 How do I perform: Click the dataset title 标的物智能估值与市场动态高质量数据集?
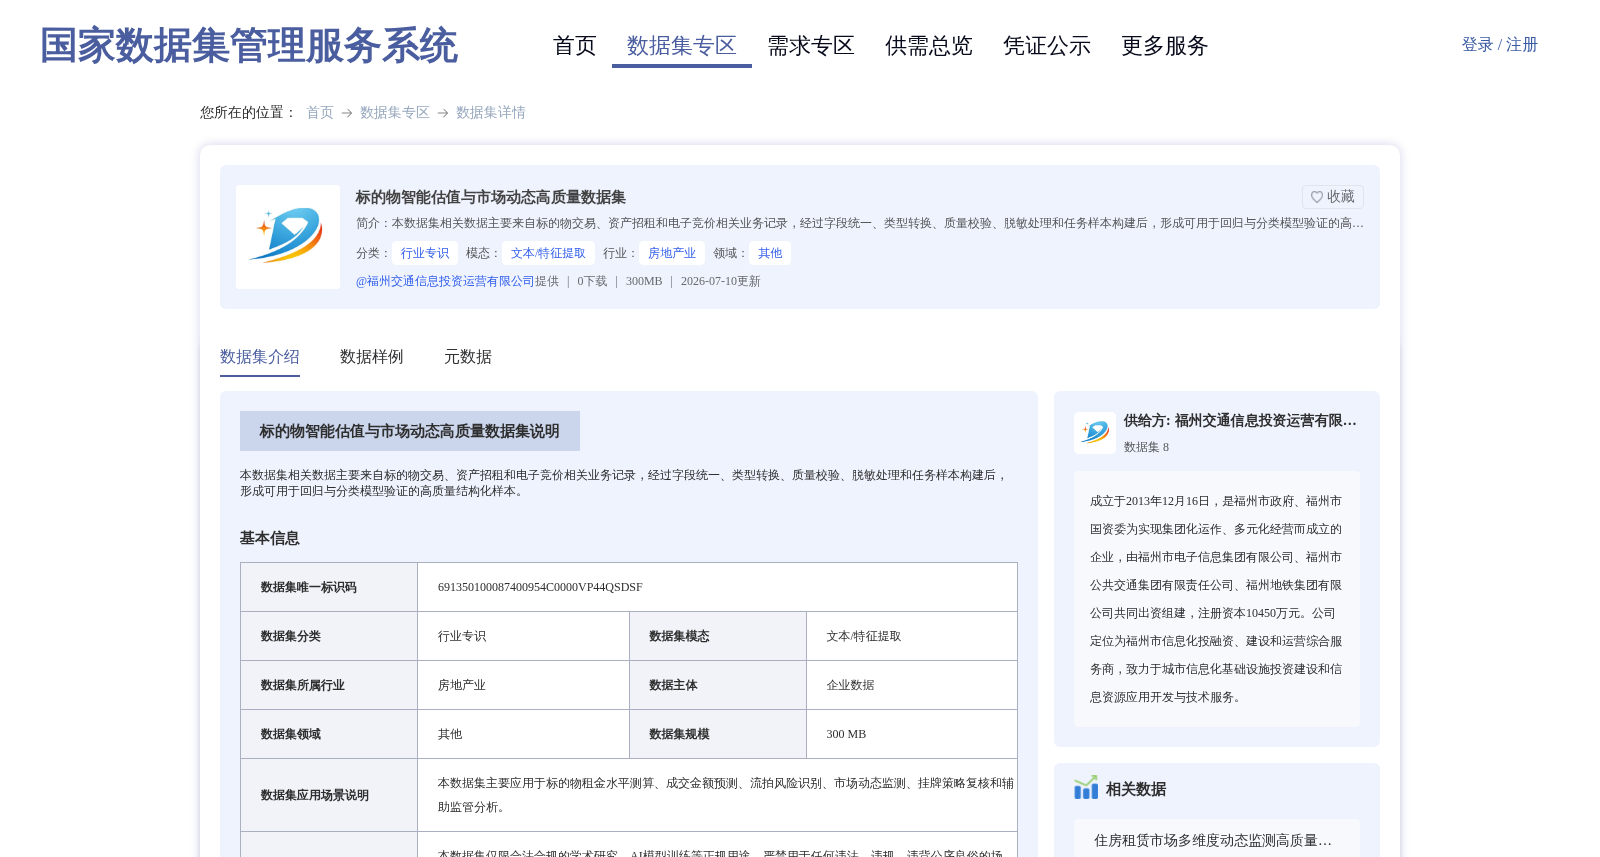click(x=491, y=197)
